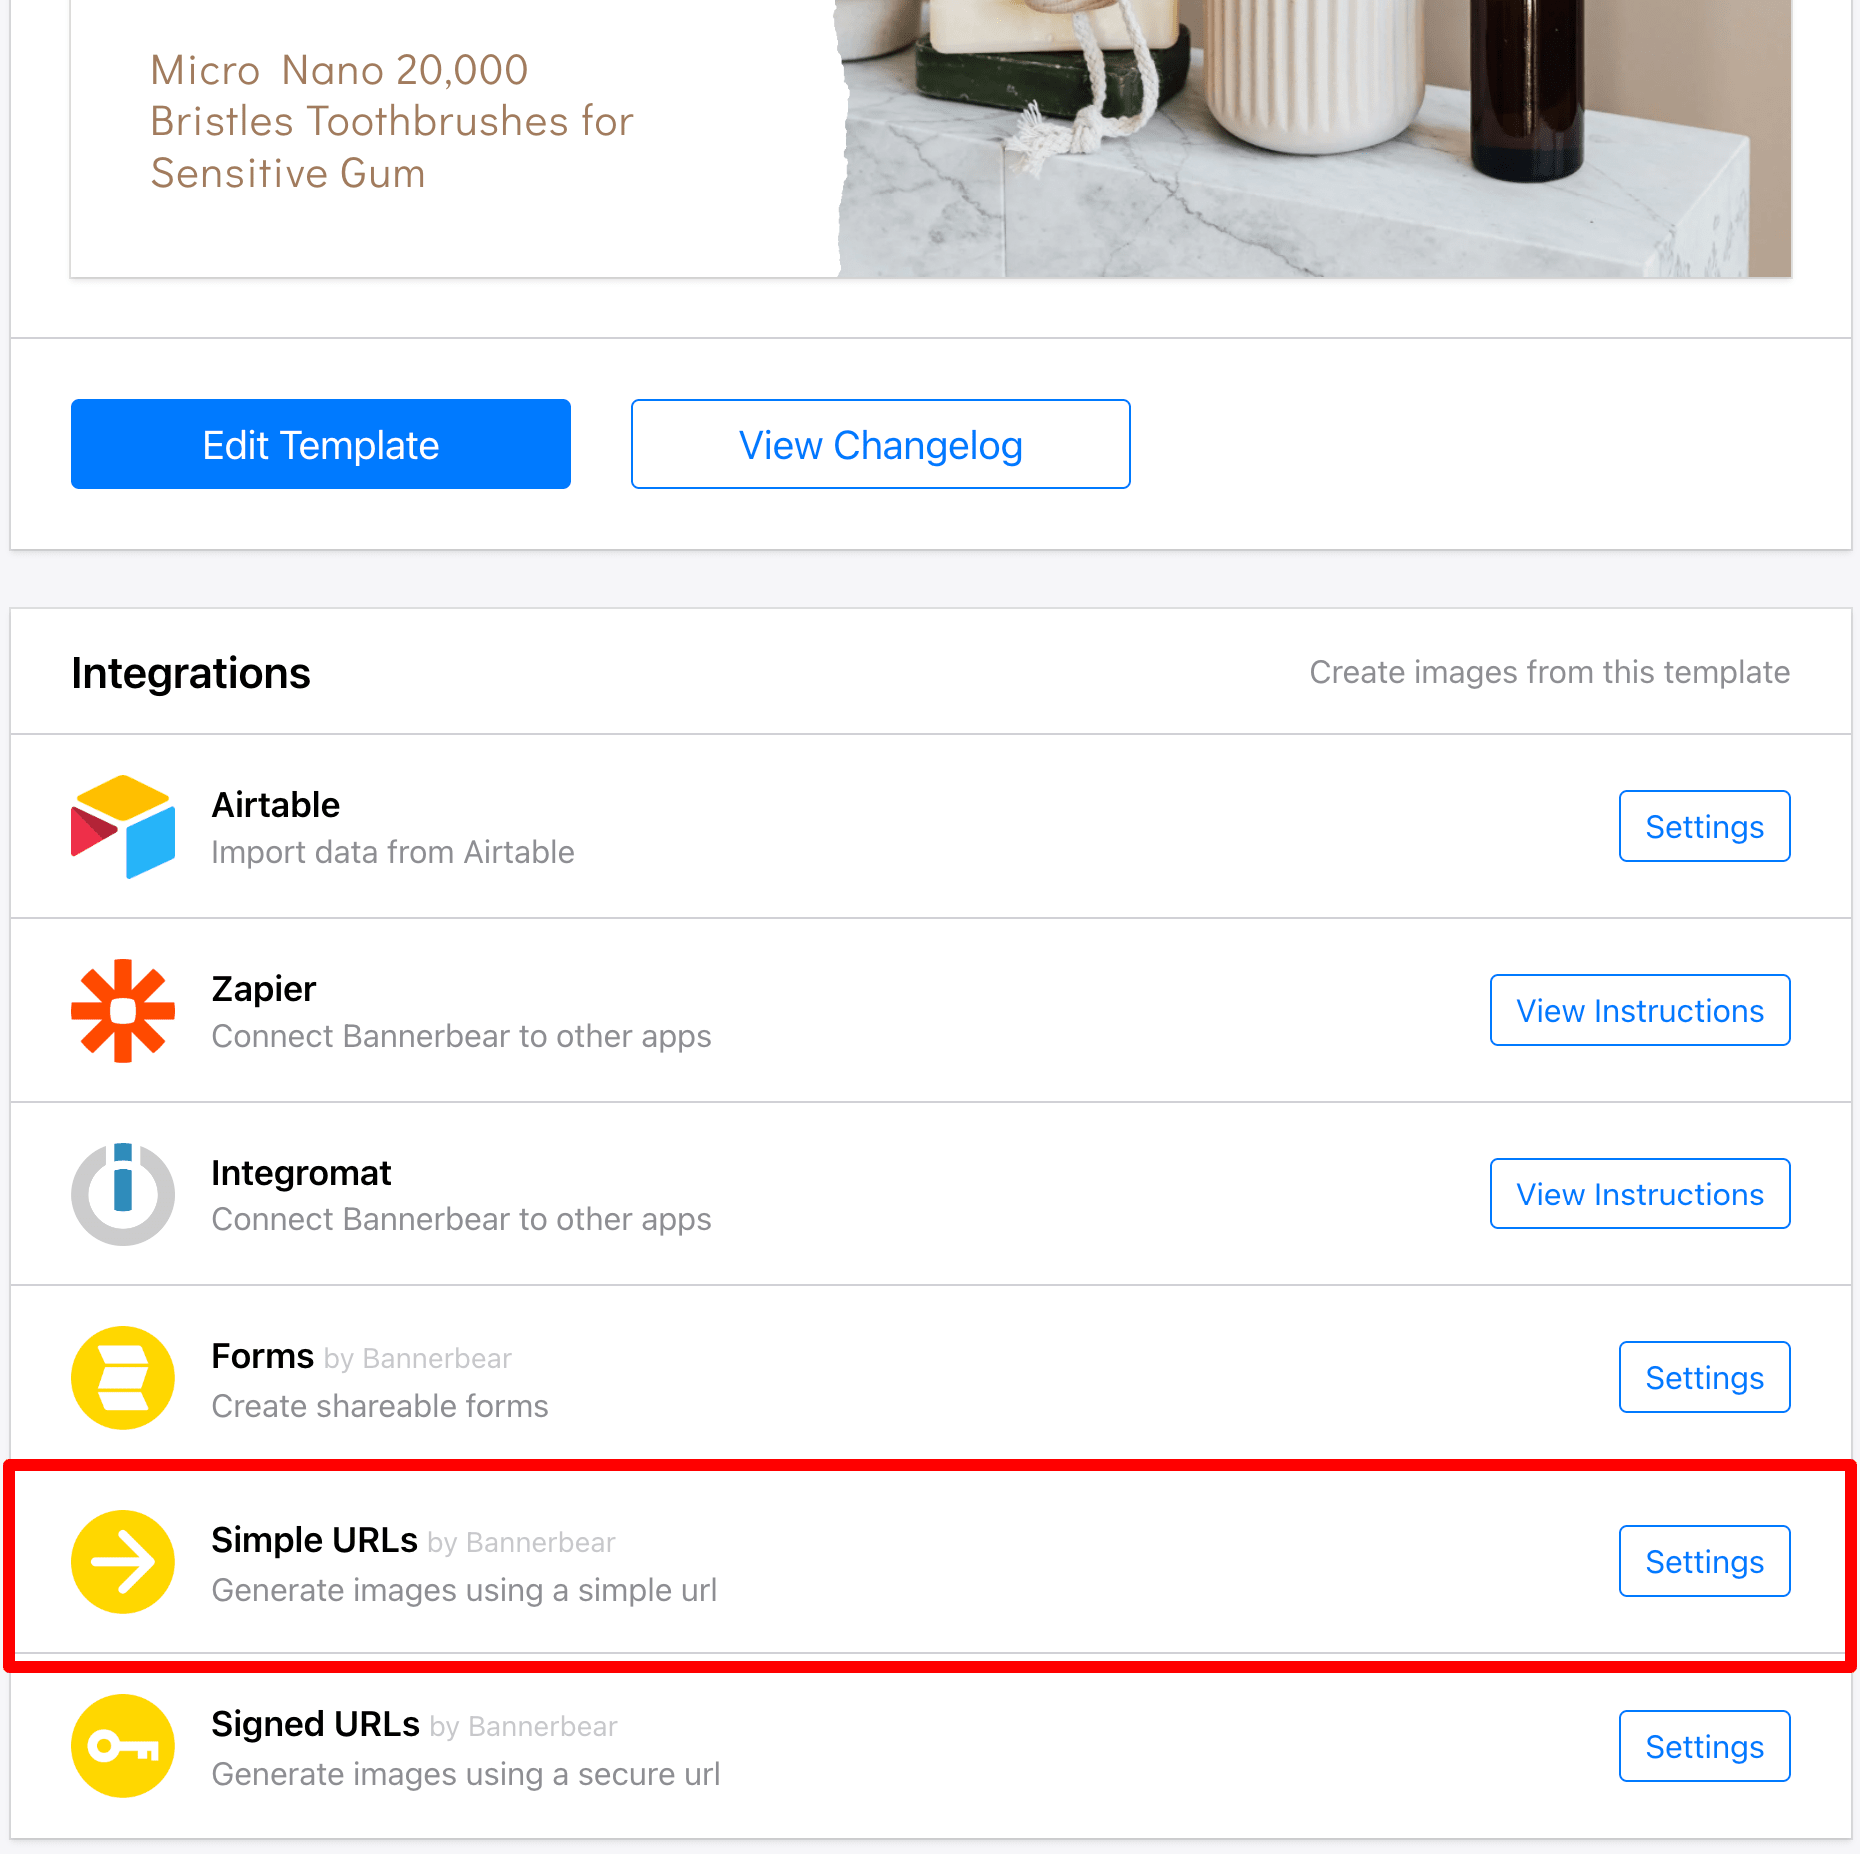Click the Signed URLs key icon
Viewport: 1860px width, 1854px height.
122,1746
